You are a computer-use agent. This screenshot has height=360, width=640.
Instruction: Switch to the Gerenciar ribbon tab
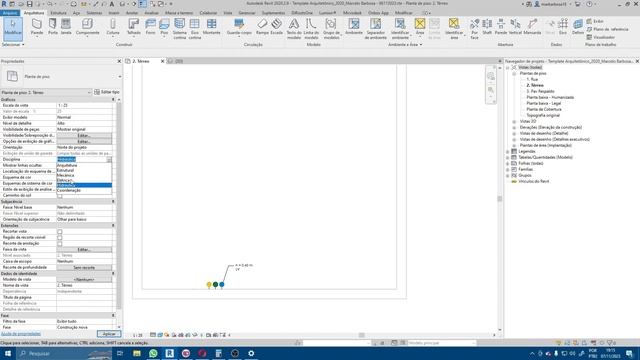tap(247, 13)
